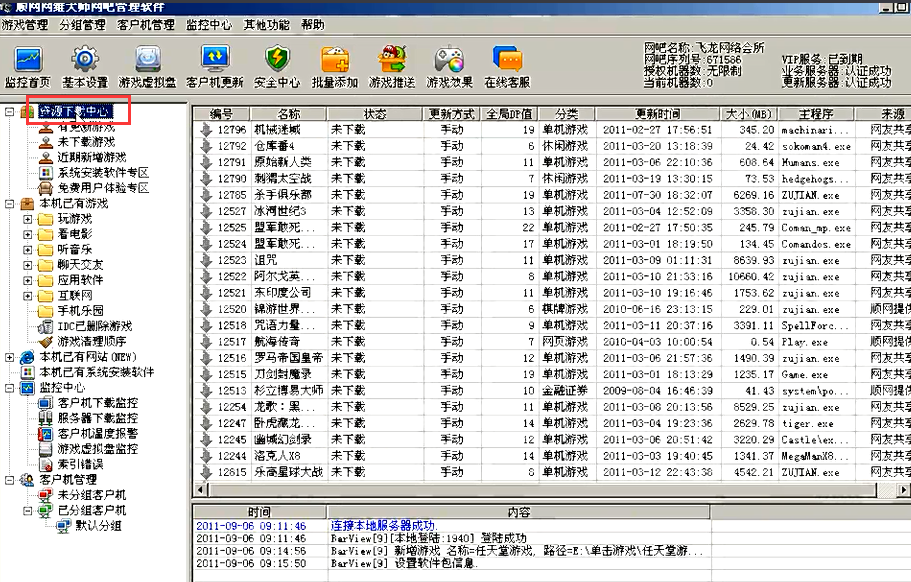Select IDC已删除游戏 tree node

95,326
